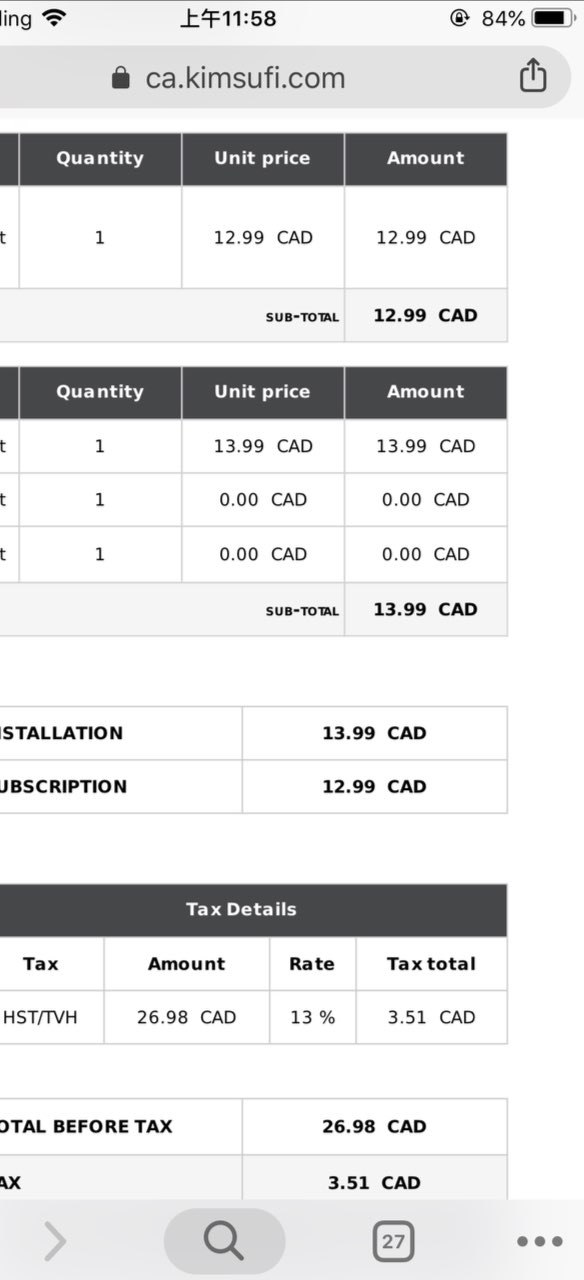Tap the Wi-Fi icon in status bar

tap(54, 18)
